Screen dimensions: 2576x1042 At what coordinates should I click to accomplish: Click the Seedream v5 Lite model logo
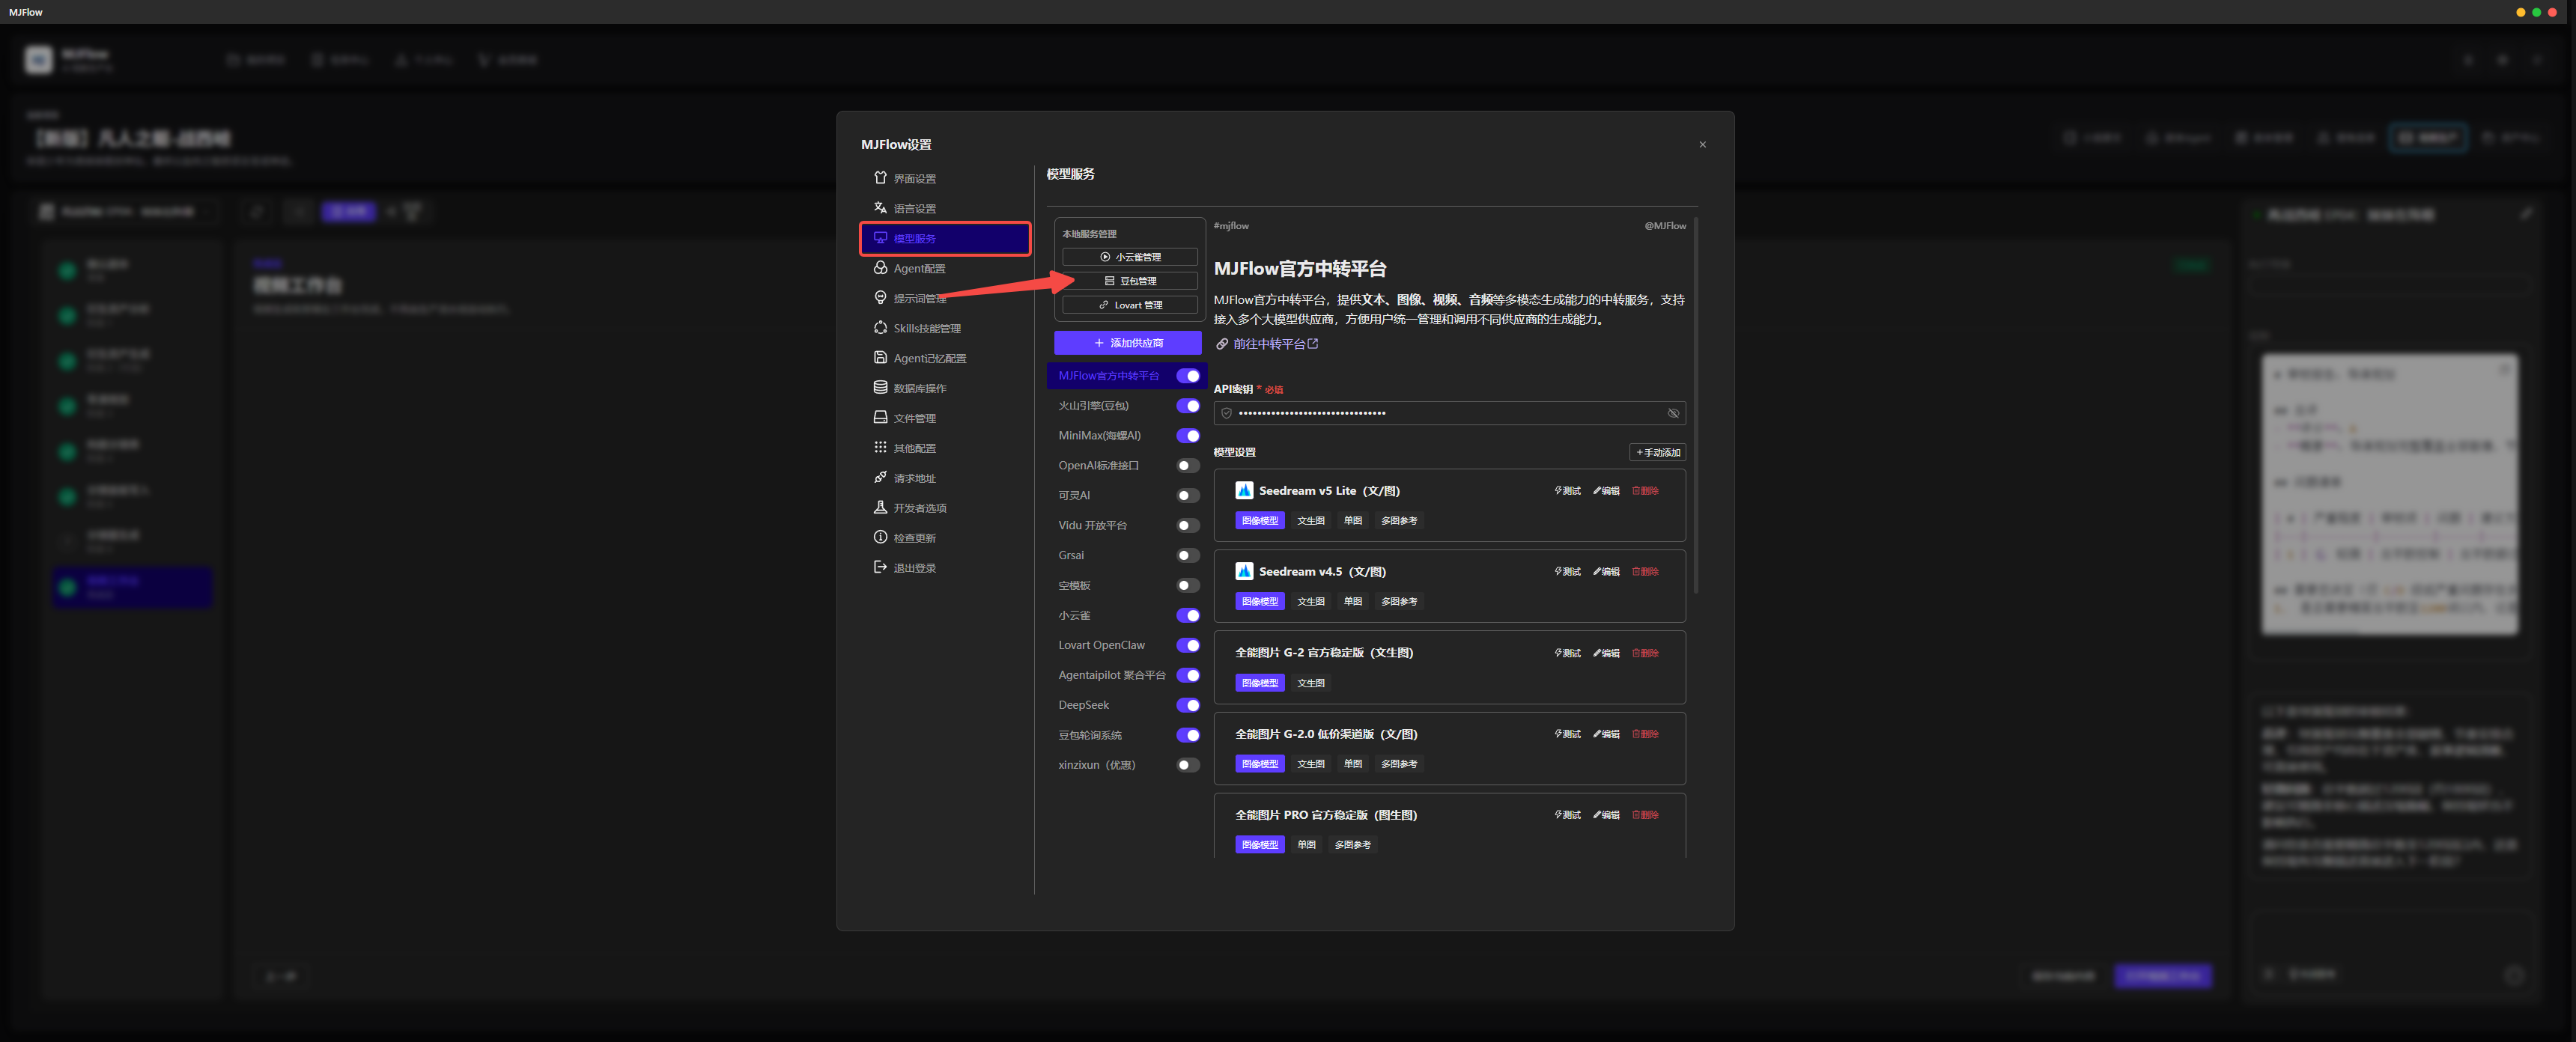pyautogui.click(x=1244, y=491)
